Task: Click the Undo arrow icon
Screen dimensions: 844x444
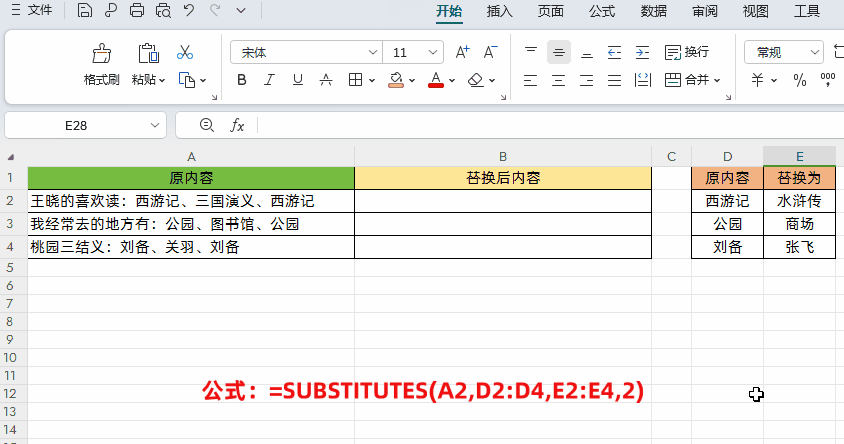Action: 189,11
